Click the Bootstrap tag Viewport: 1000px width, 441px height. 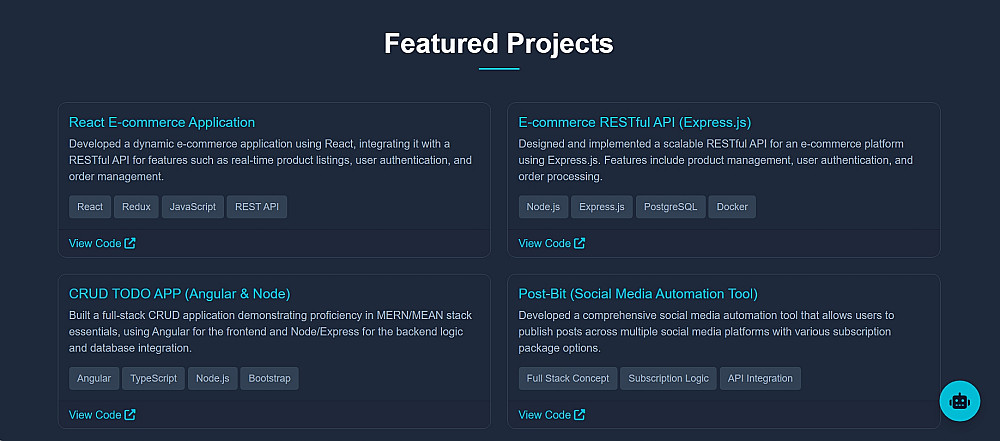point(269,378)
